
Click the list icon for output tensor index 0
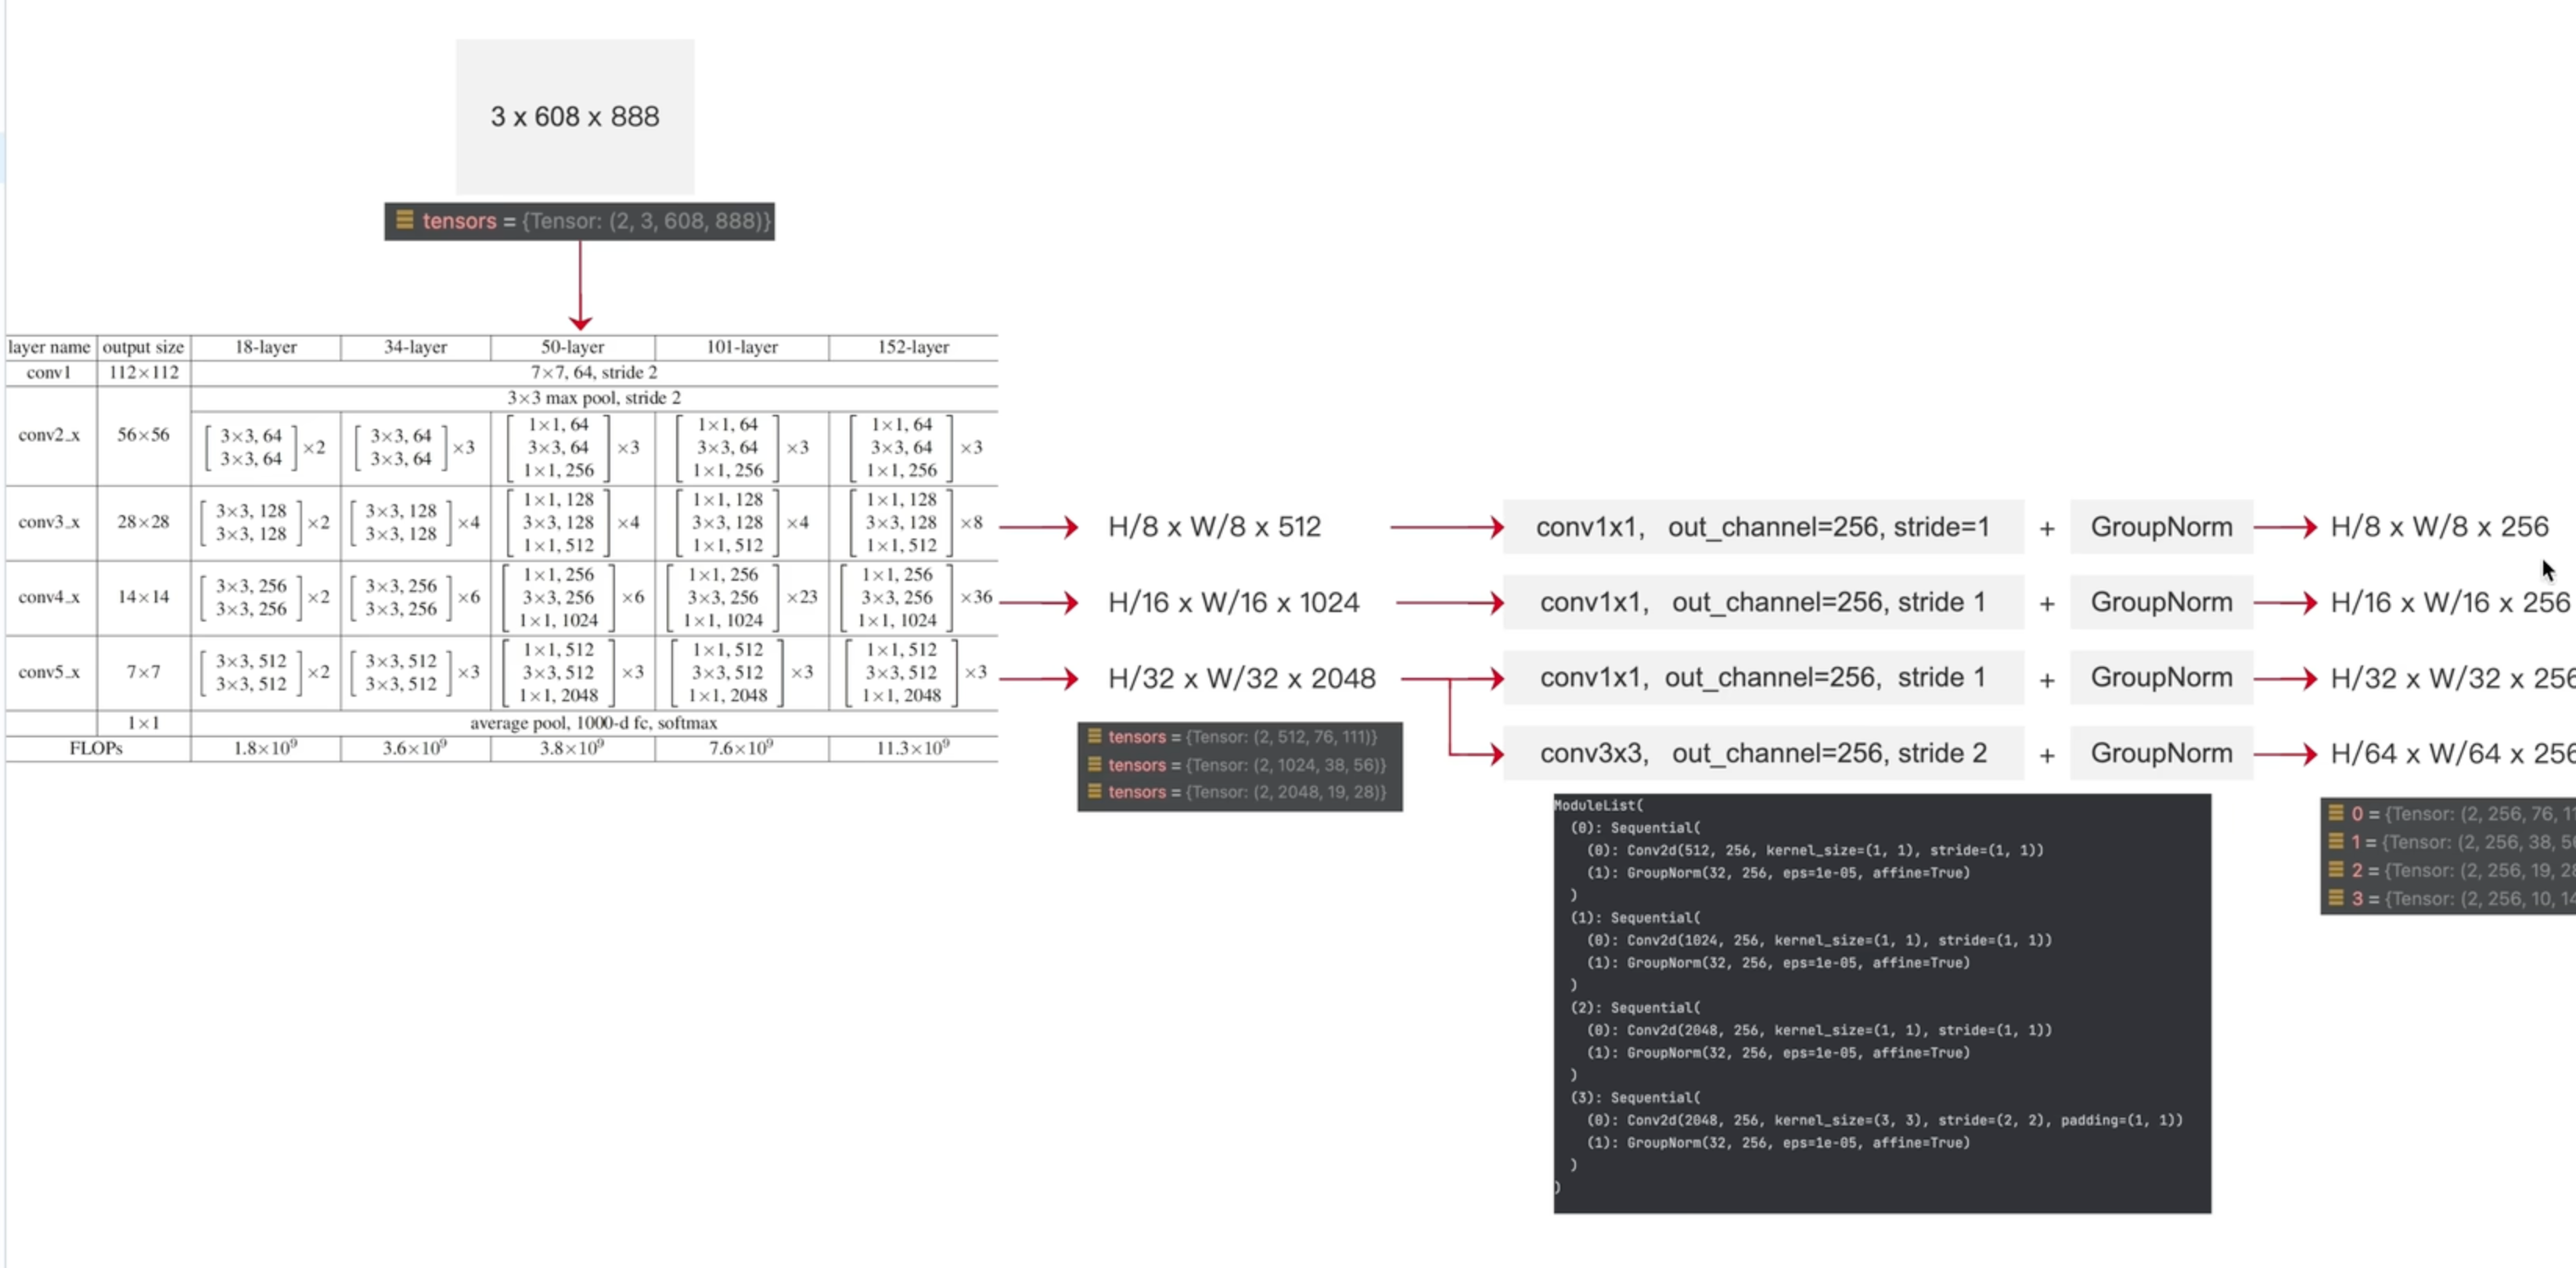click(2336, 813)
